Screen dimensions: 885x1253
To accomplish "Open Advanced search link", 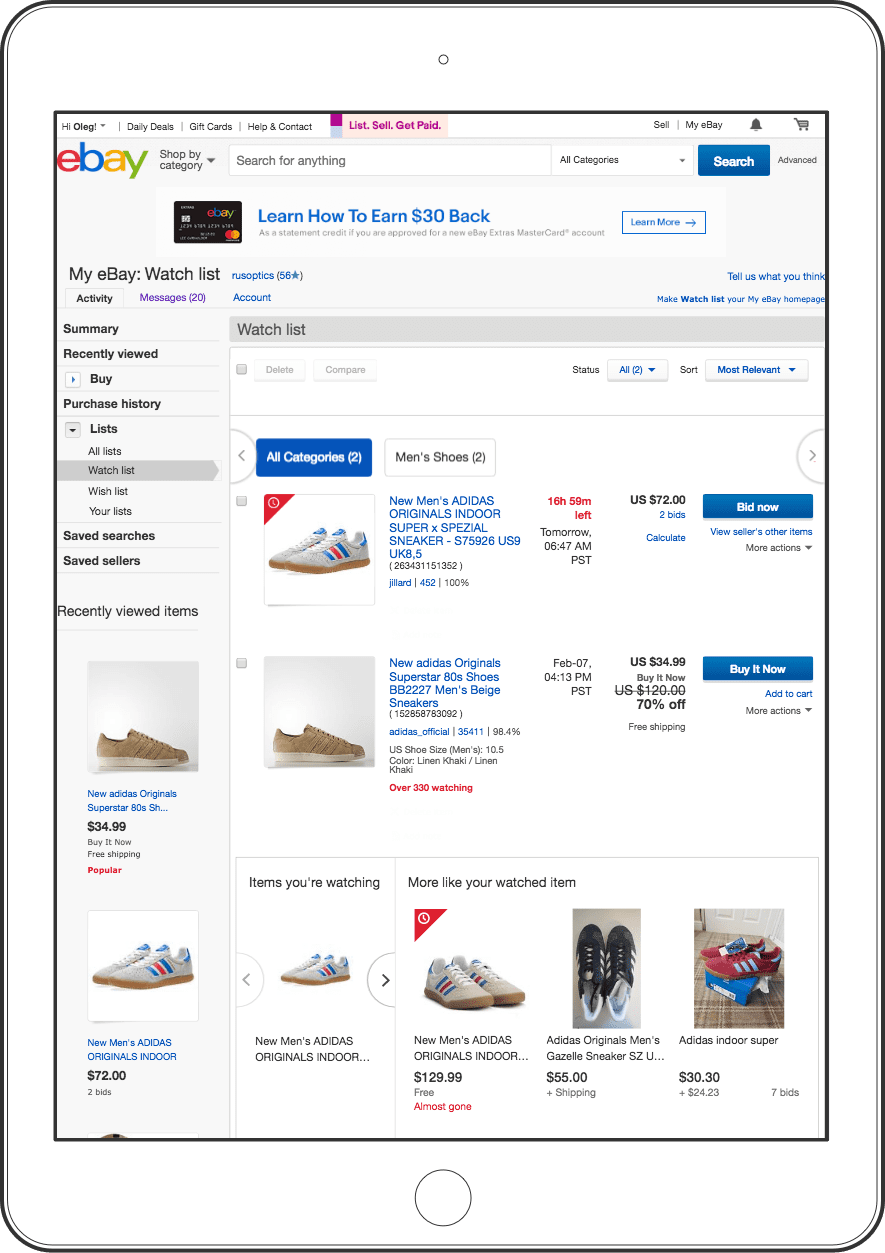I will [797, 160].
